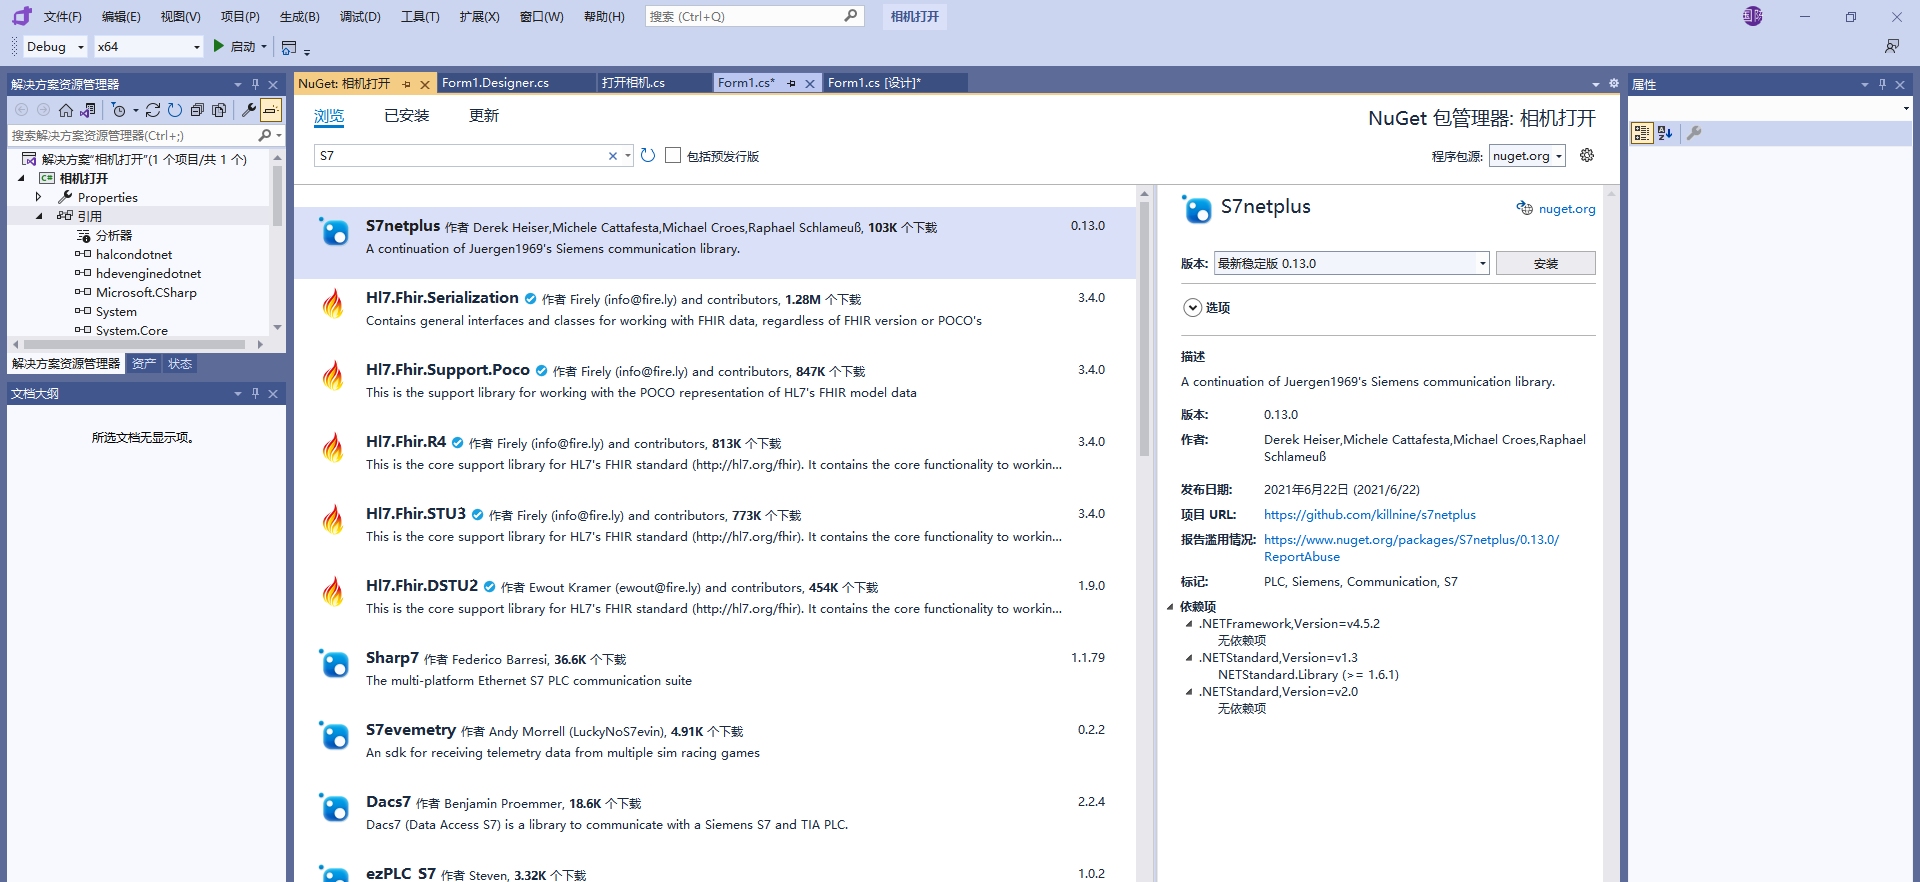Switch to the Assets tab below Solution Explorer
Screen dimensions: 1920x882
click(x=144, y=364)
